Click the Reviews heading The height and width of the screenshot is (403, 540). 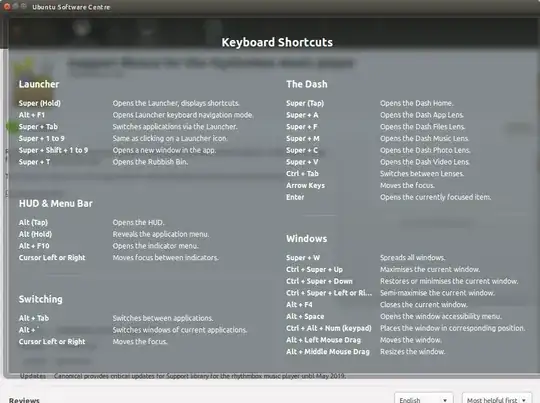24,400
